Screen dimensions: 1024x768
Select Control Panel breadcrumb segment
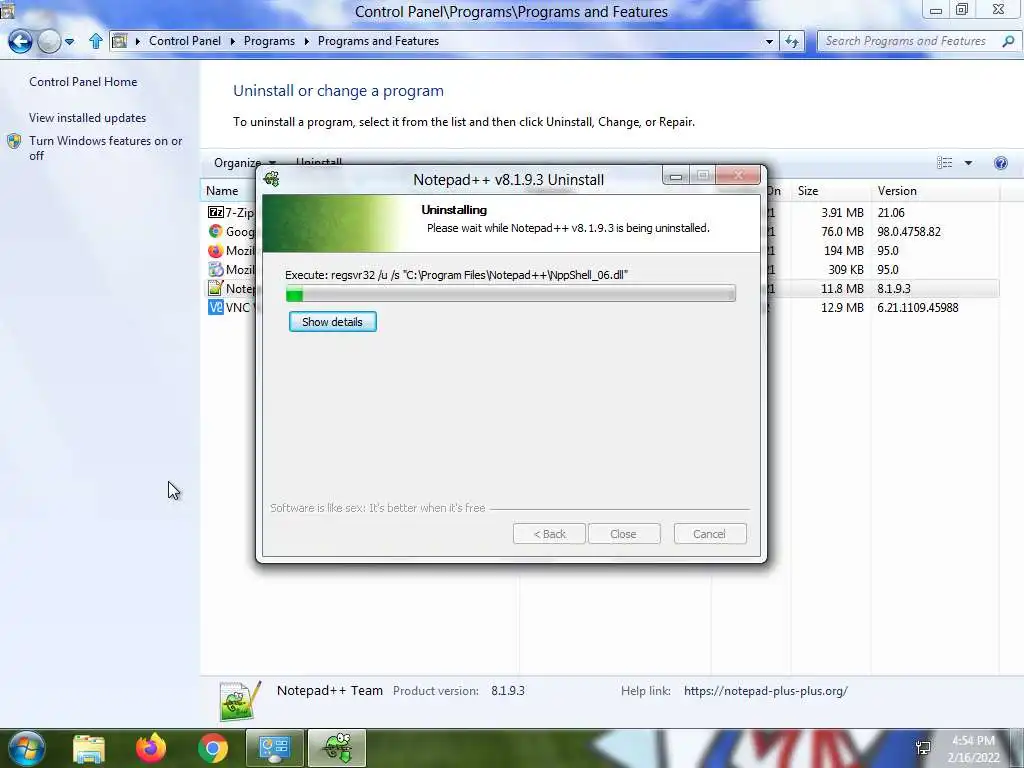click(185, 40)
